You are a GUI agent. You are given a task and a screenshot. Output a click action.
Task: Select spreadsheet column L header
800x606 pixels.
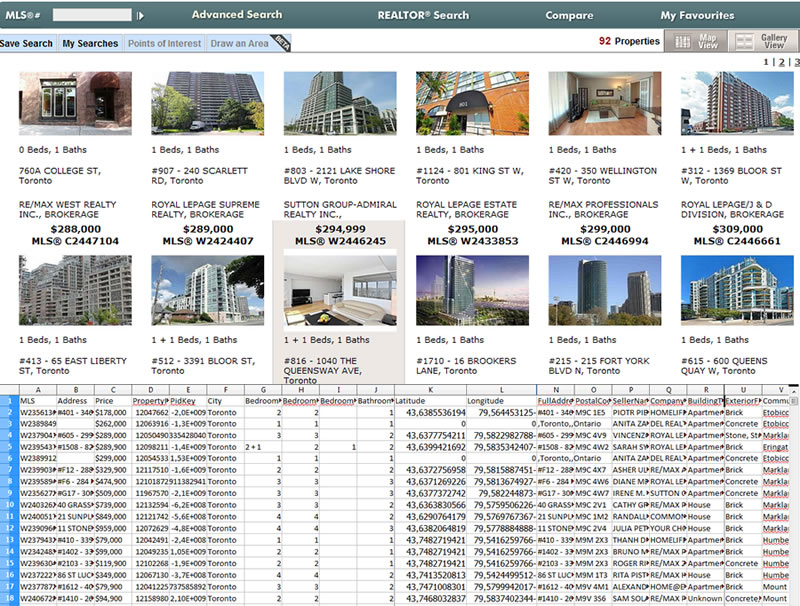(x=501, y=390)
